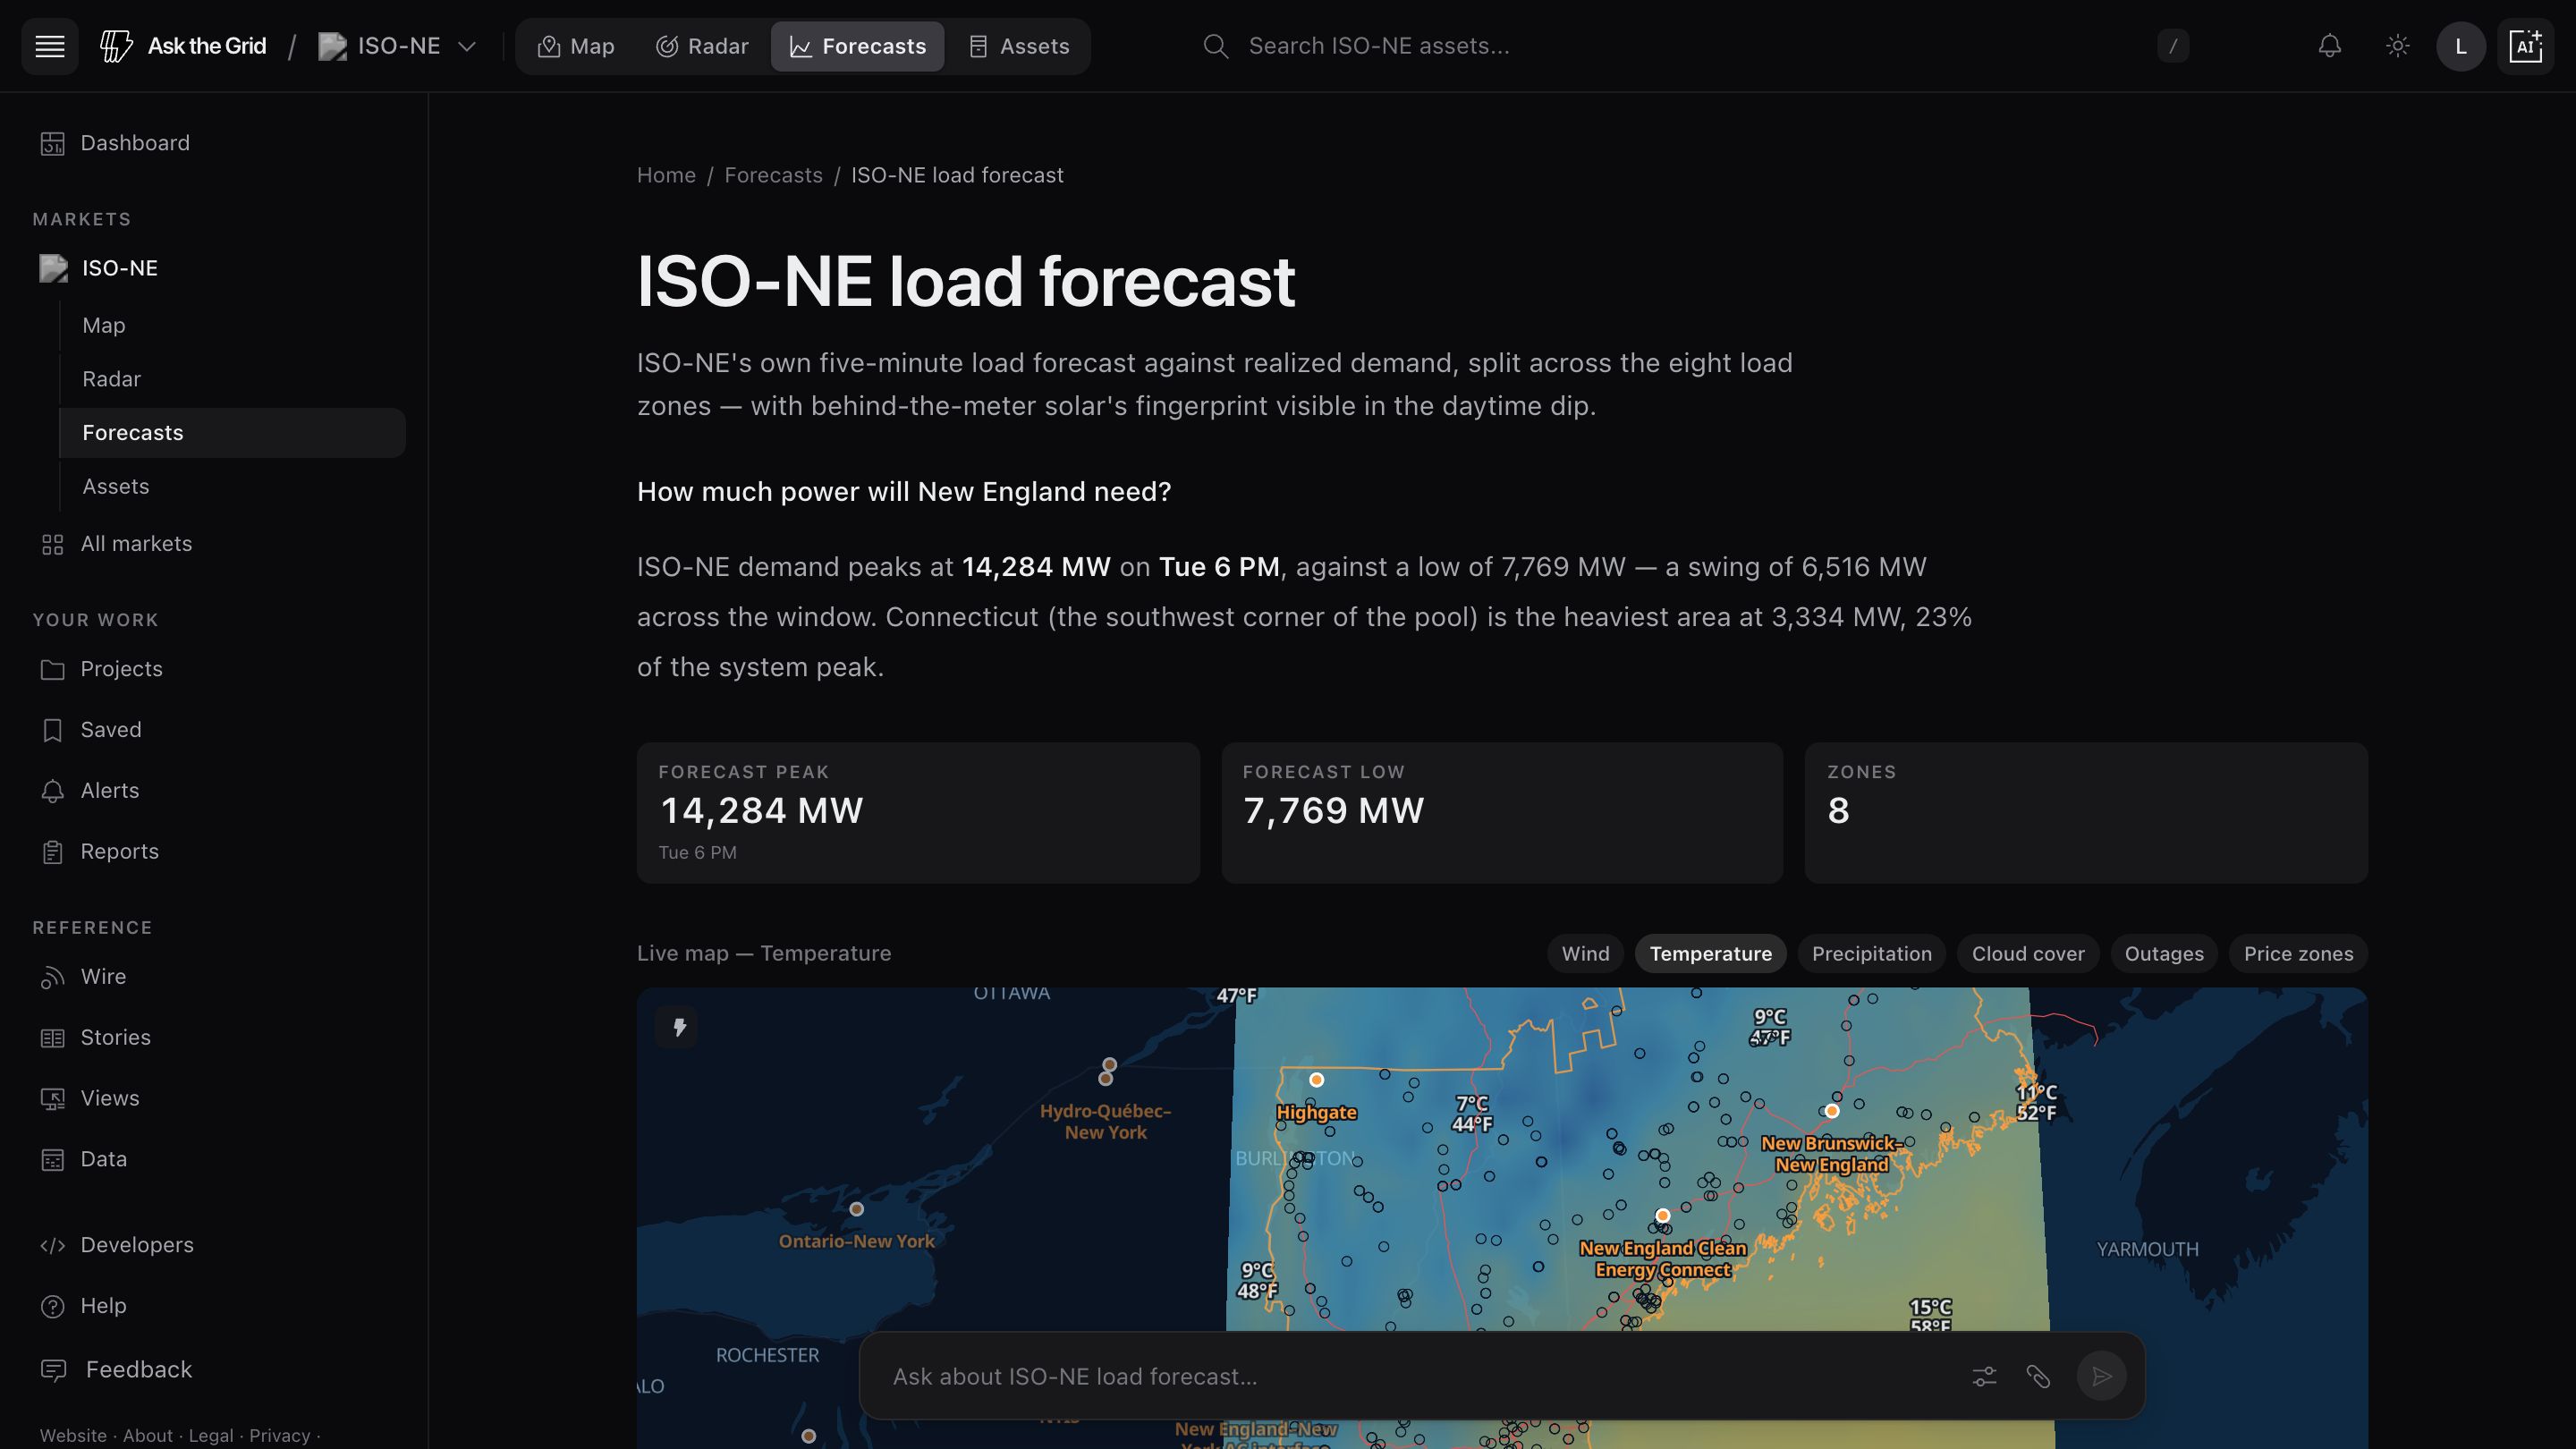The image size is (2576, 1449).
Task: Open the ISO-NE market switcher dropdown
Action: point(398,46)
